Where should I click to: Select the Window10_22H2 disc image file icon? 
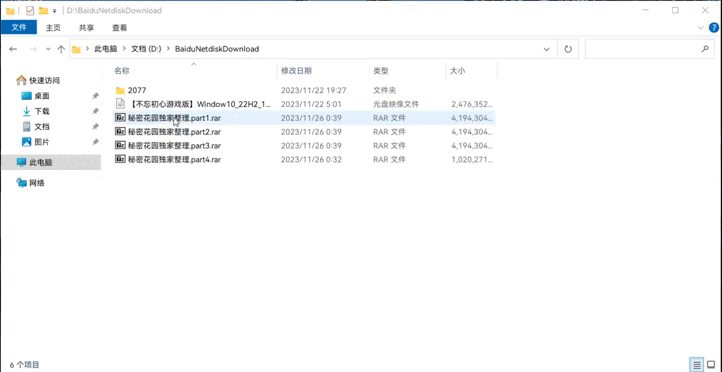click(120, 104)
